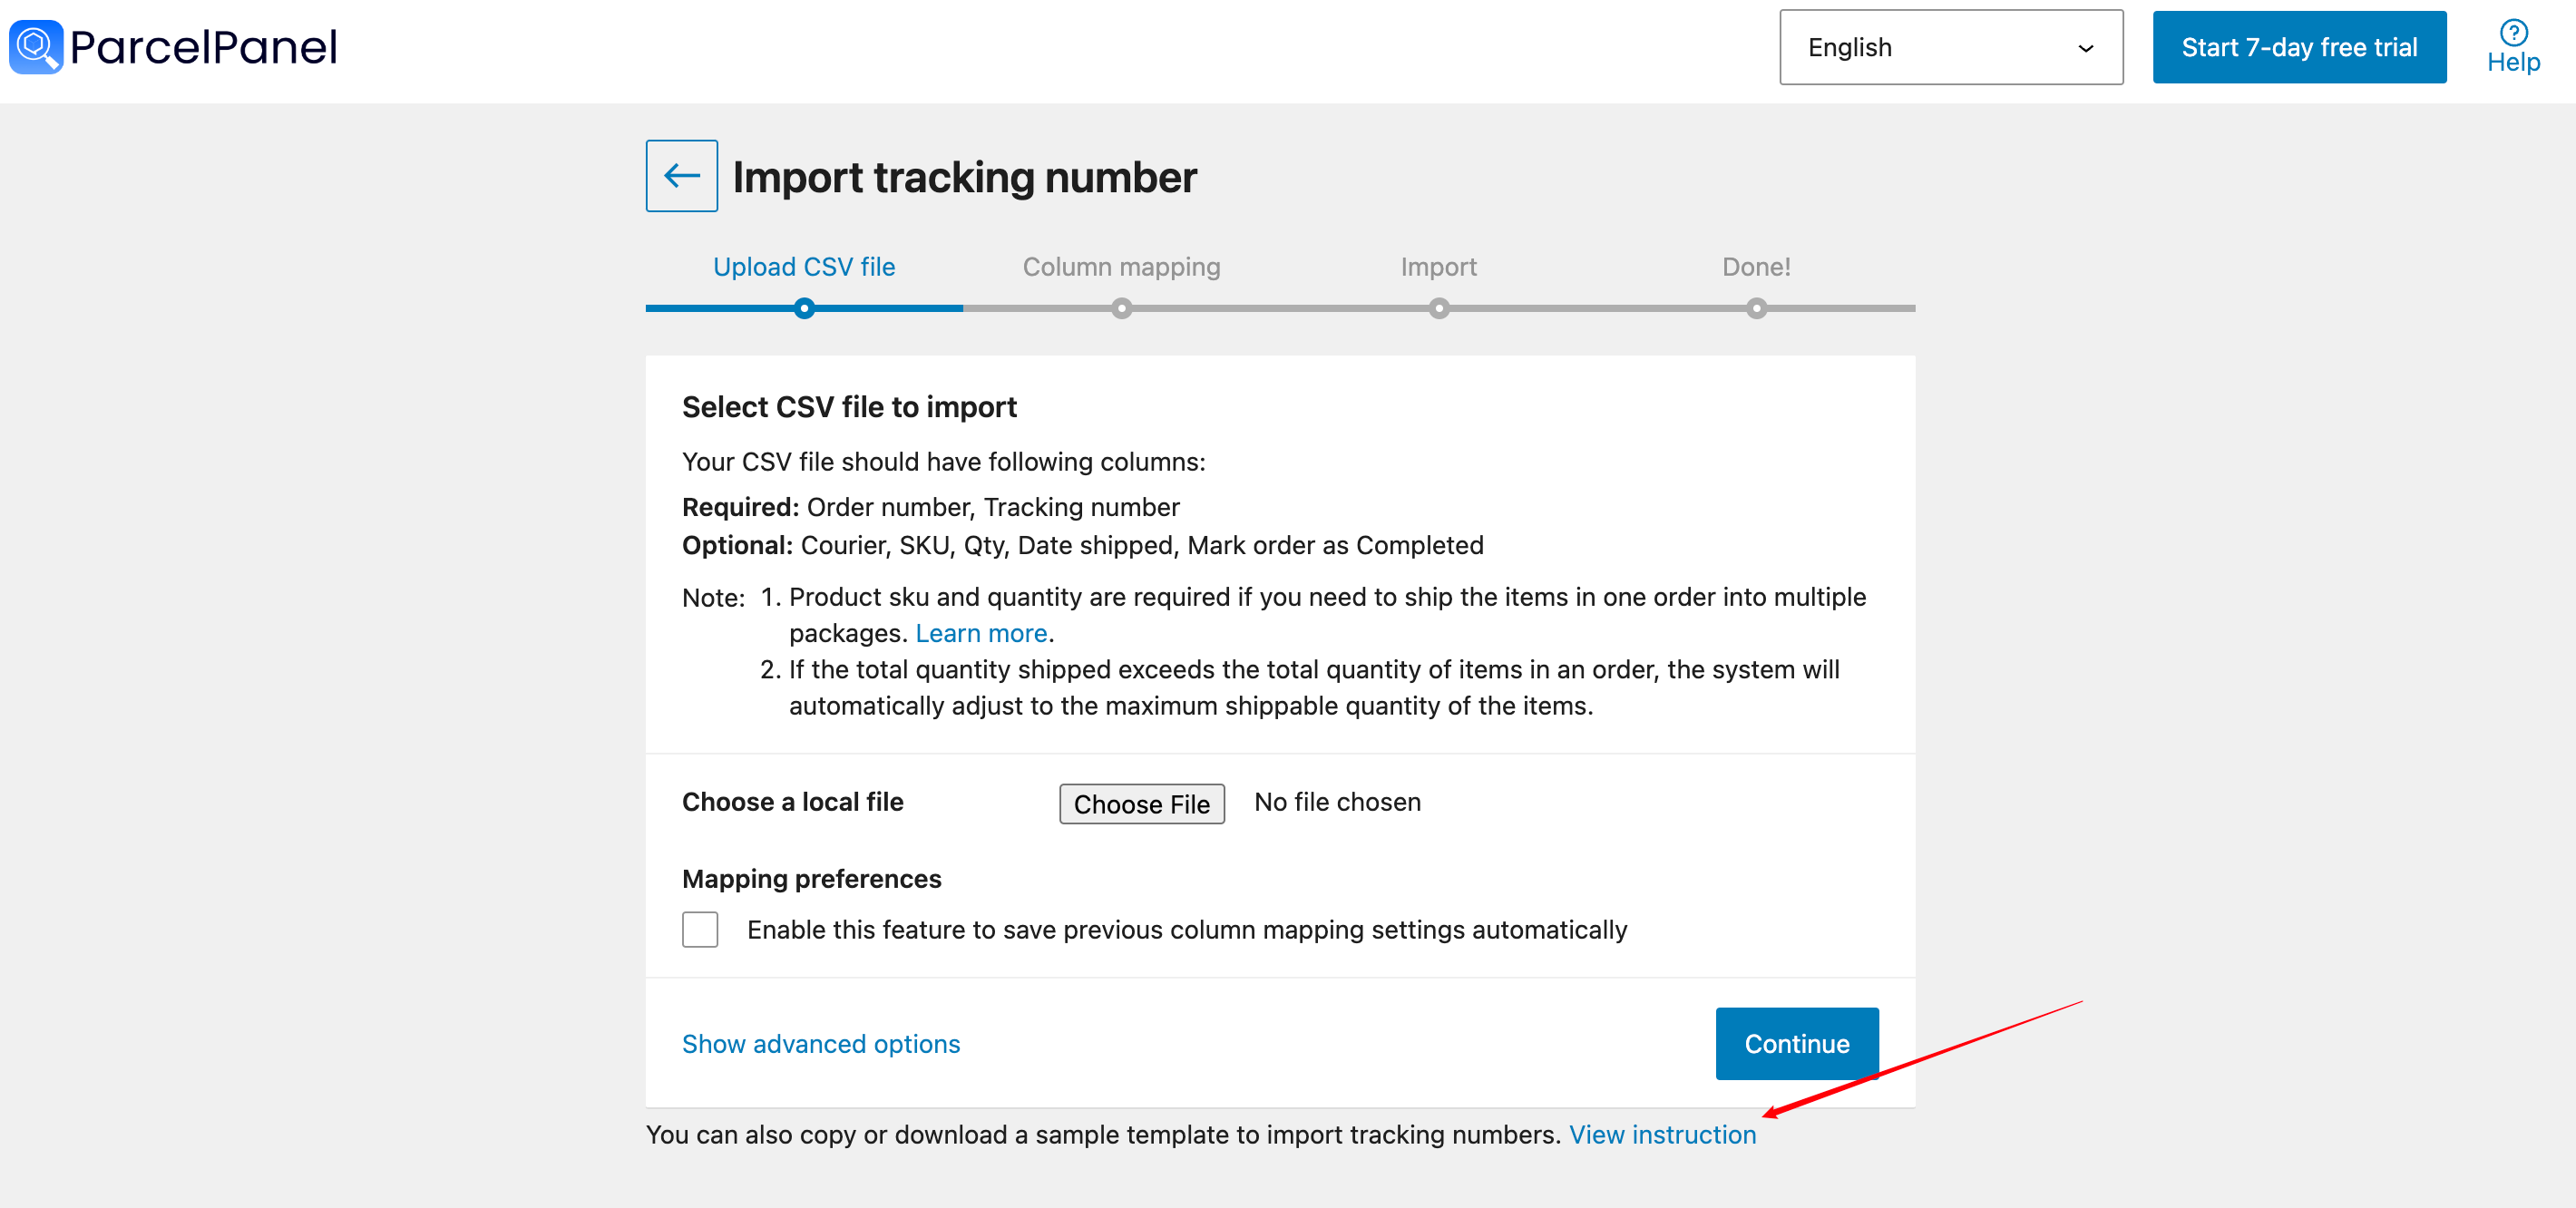
Task: Click the 'Choose a local file' label
Action: pos(792,802)
